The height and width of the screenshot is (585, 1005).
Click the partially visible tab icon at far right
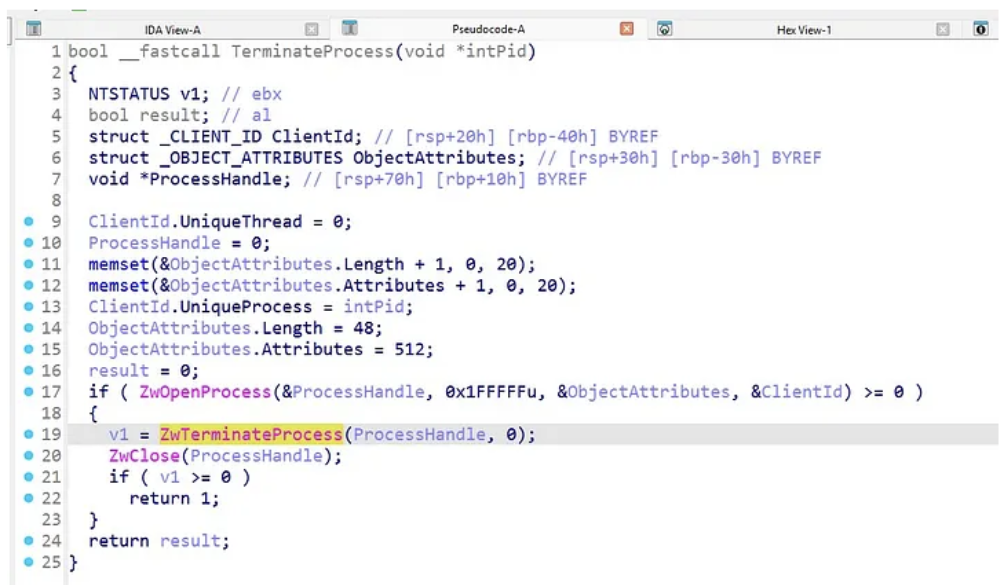(x=980, y=29)
